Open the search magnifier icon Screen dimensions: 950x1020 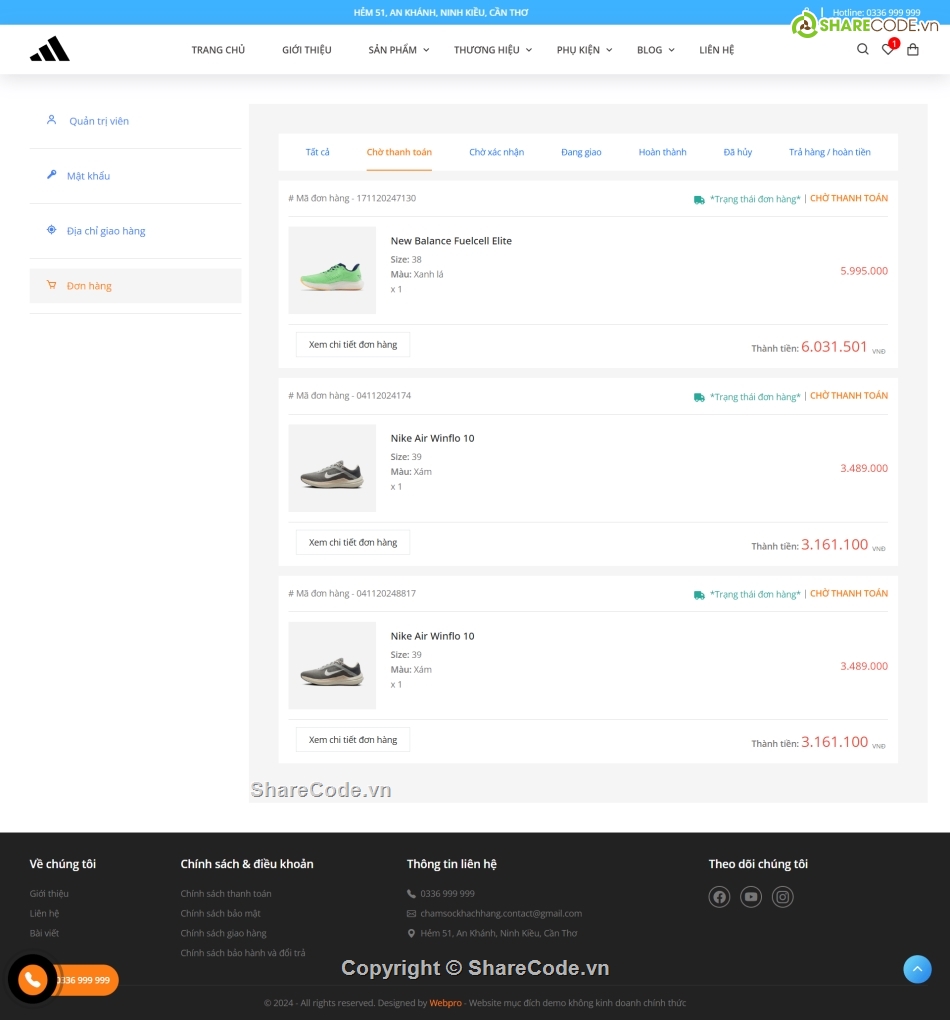point(862,49)
